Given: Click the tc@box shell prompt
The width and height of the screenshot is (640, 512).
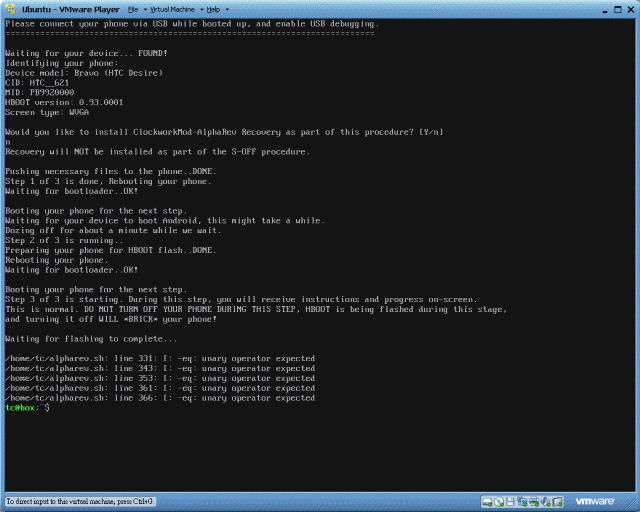Looking at the screenshot, I should 27,407.
